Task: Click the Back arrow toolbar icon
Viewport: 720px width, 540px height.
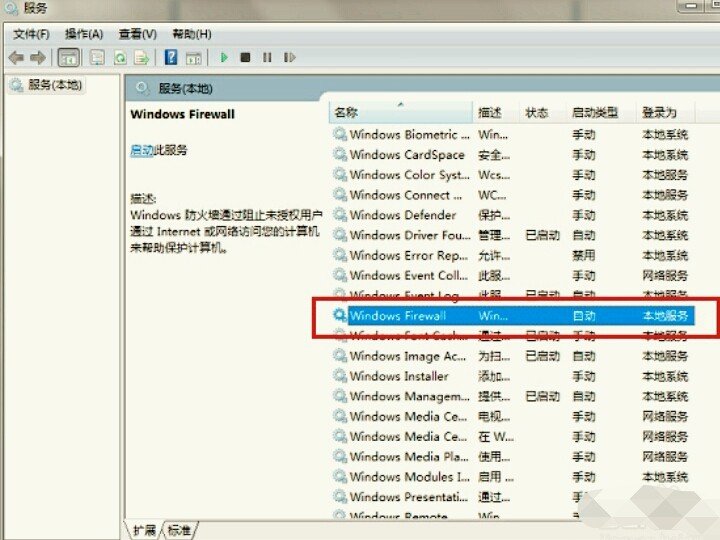Action: (17, 58)
